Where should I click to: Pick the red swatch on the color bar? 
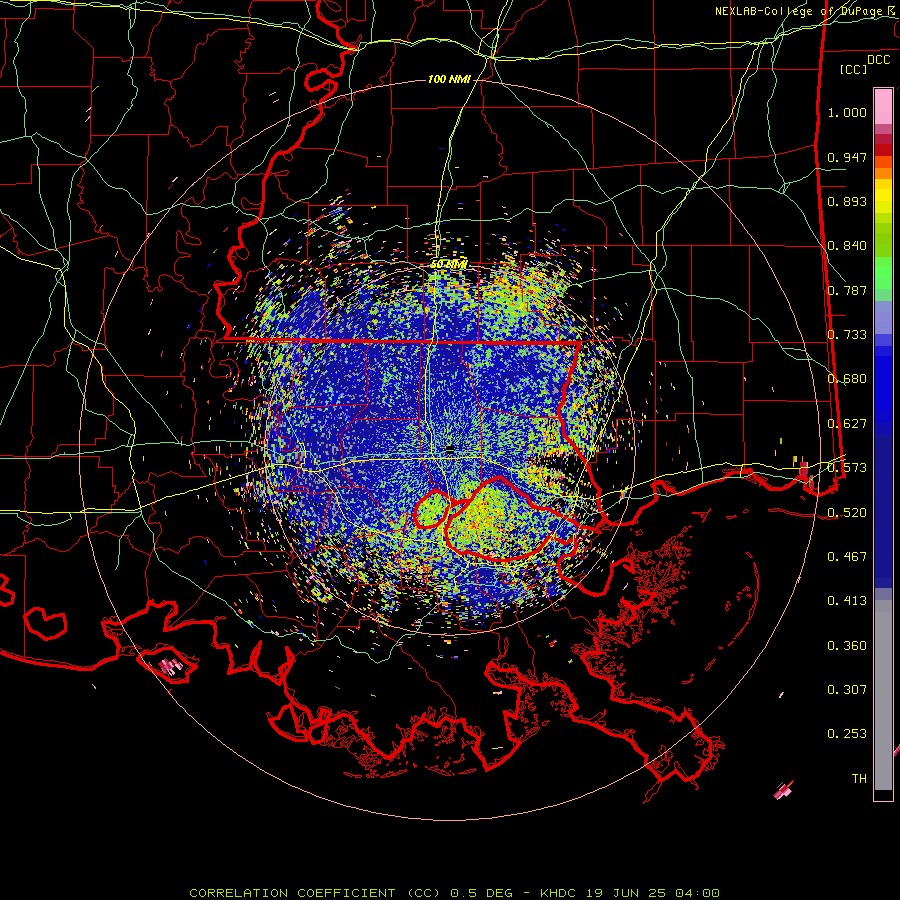(883, 150)
